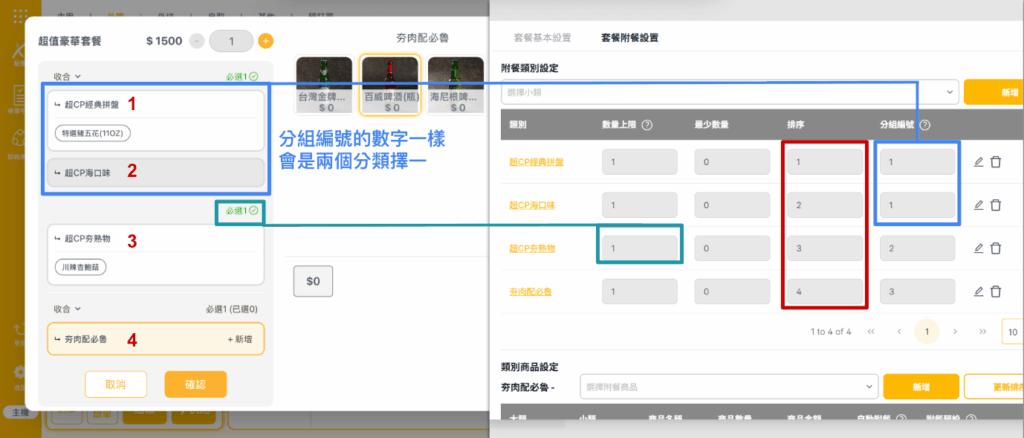Open the rows-per-page dropdown showing 10

pos(1012,332)
